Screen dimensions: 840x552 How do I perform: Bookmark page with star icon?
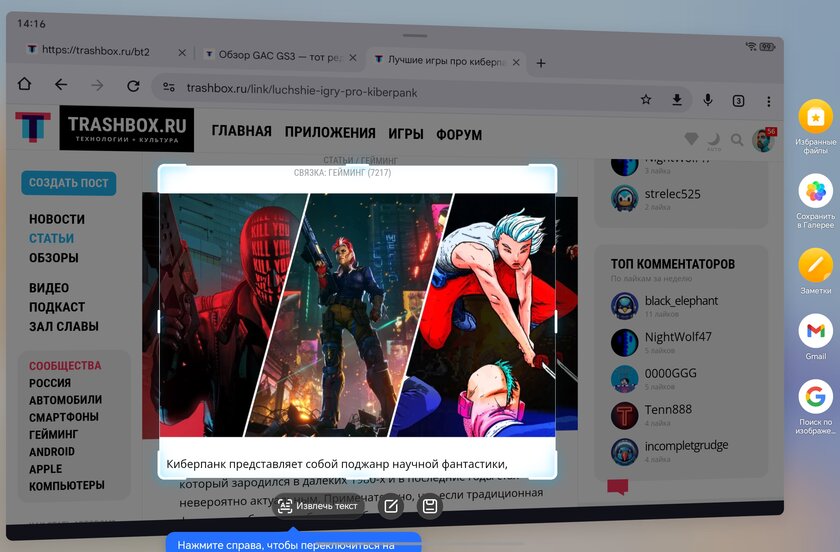pos(646,99)
